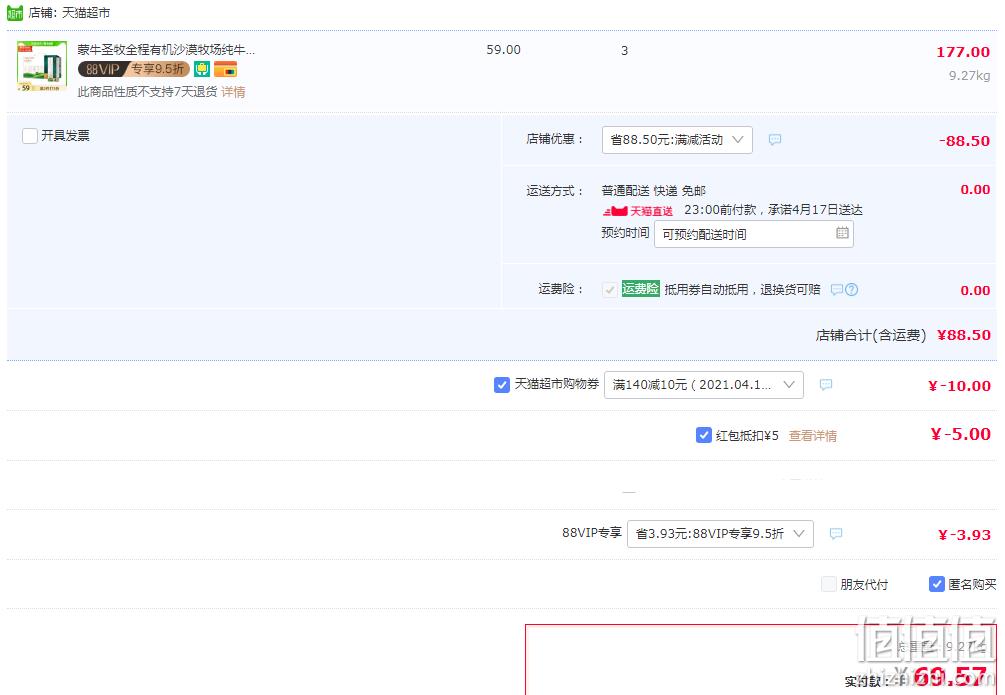Open the 蒙牛圣牧全程有机沙漠牧场纯牛 product title
1005x695 pixels.
[x=166, y=50]
